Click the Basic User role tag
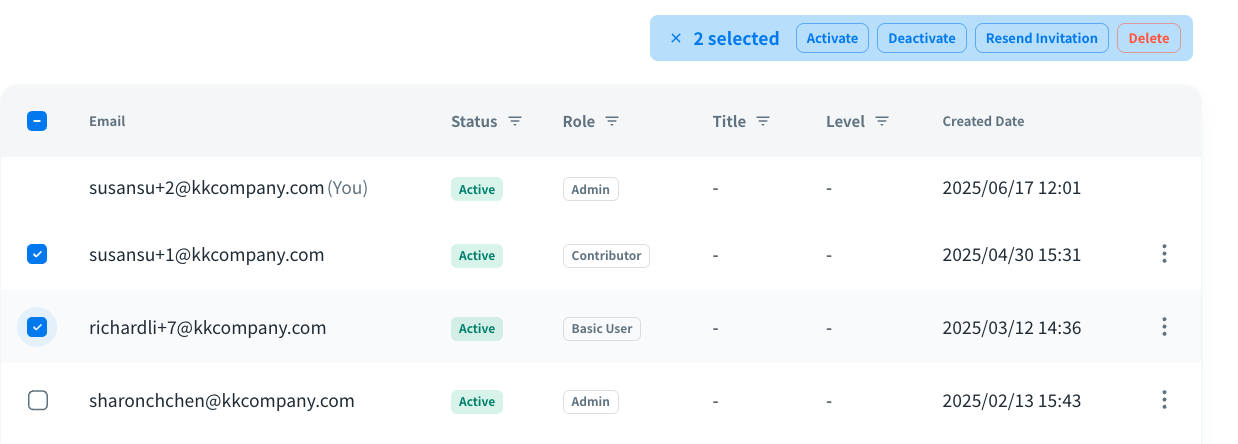 point(602,328)
